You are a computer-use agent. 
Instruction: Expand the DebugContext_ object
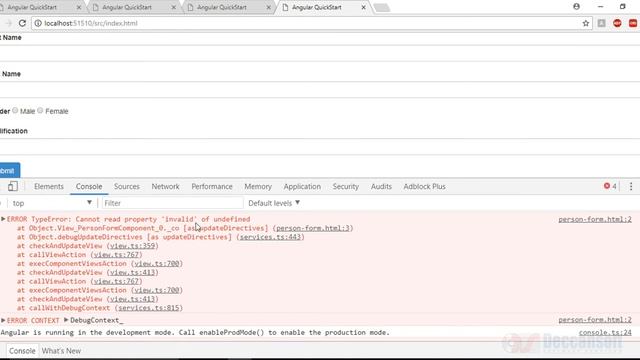[x=66, y=320]
